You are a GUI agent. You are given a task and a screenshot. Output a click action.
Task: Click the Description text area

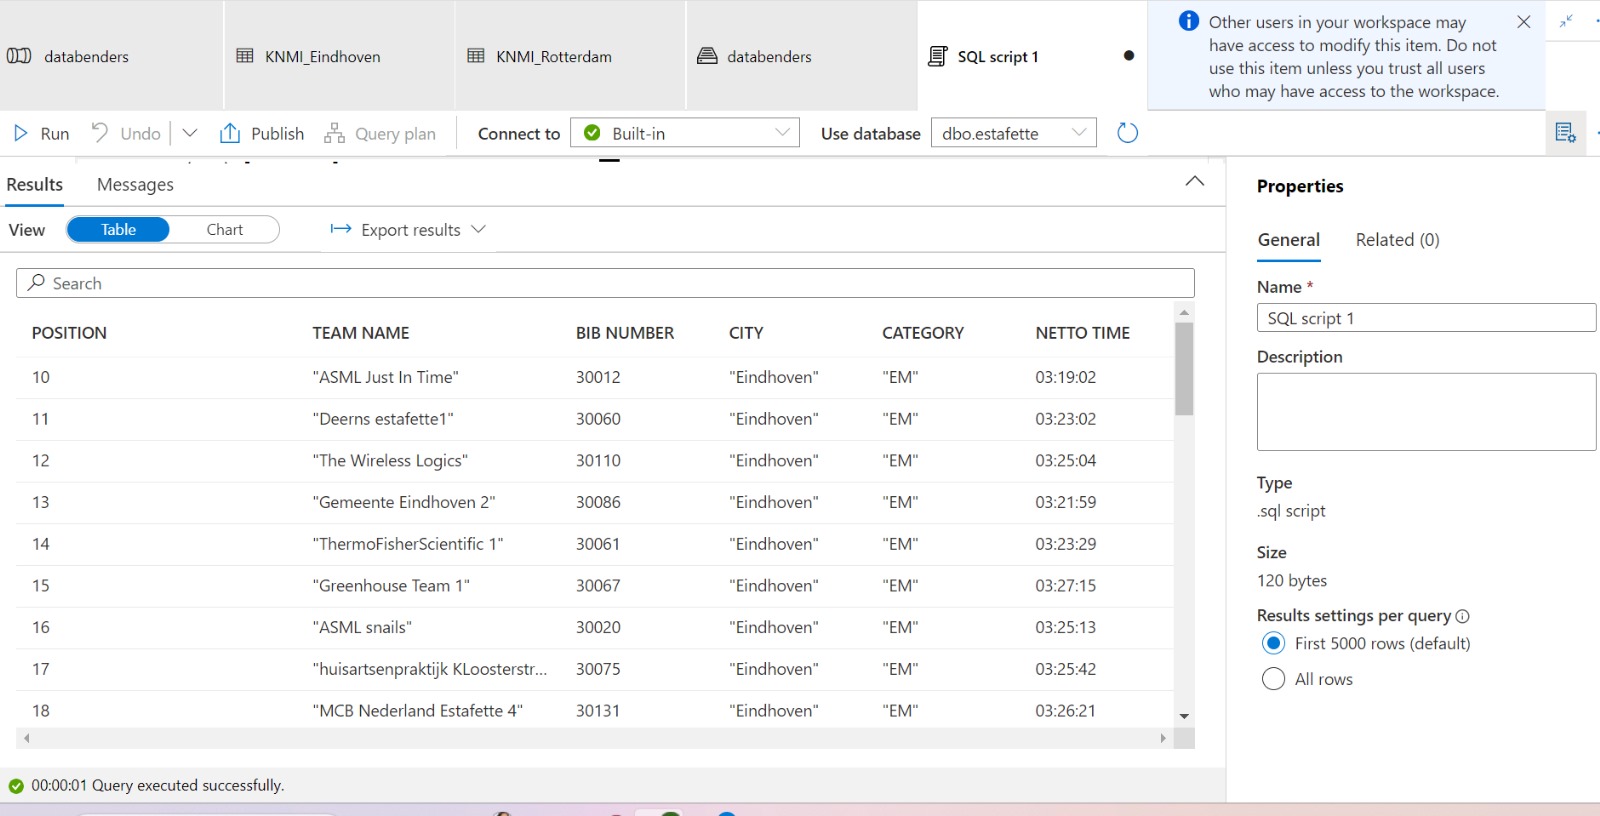tap(1426, 412)
